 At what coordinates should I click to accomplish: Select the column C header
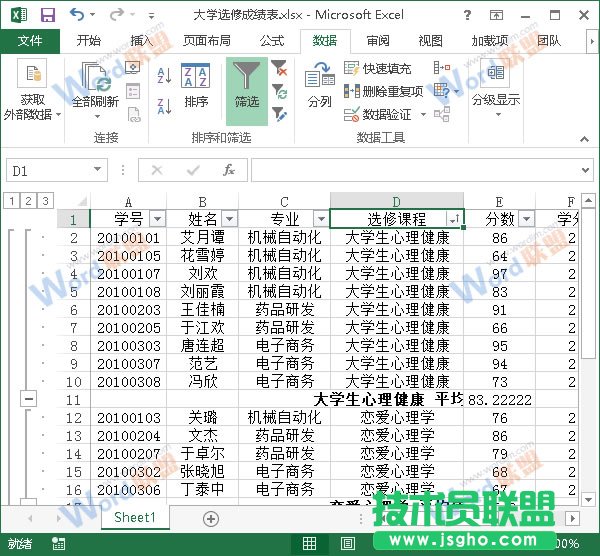284,201
